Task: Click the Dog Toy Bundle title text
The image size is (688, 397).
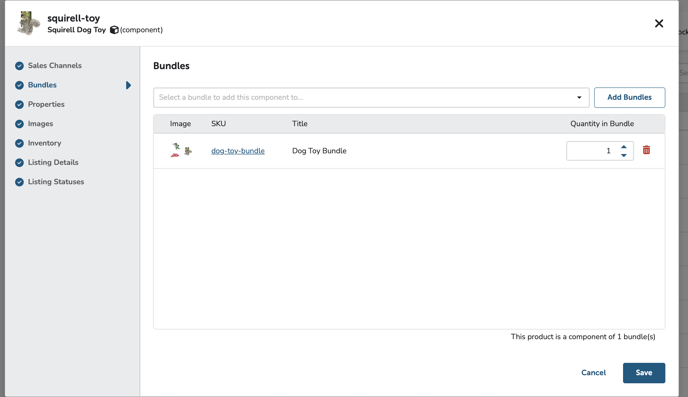Action: 319,150
